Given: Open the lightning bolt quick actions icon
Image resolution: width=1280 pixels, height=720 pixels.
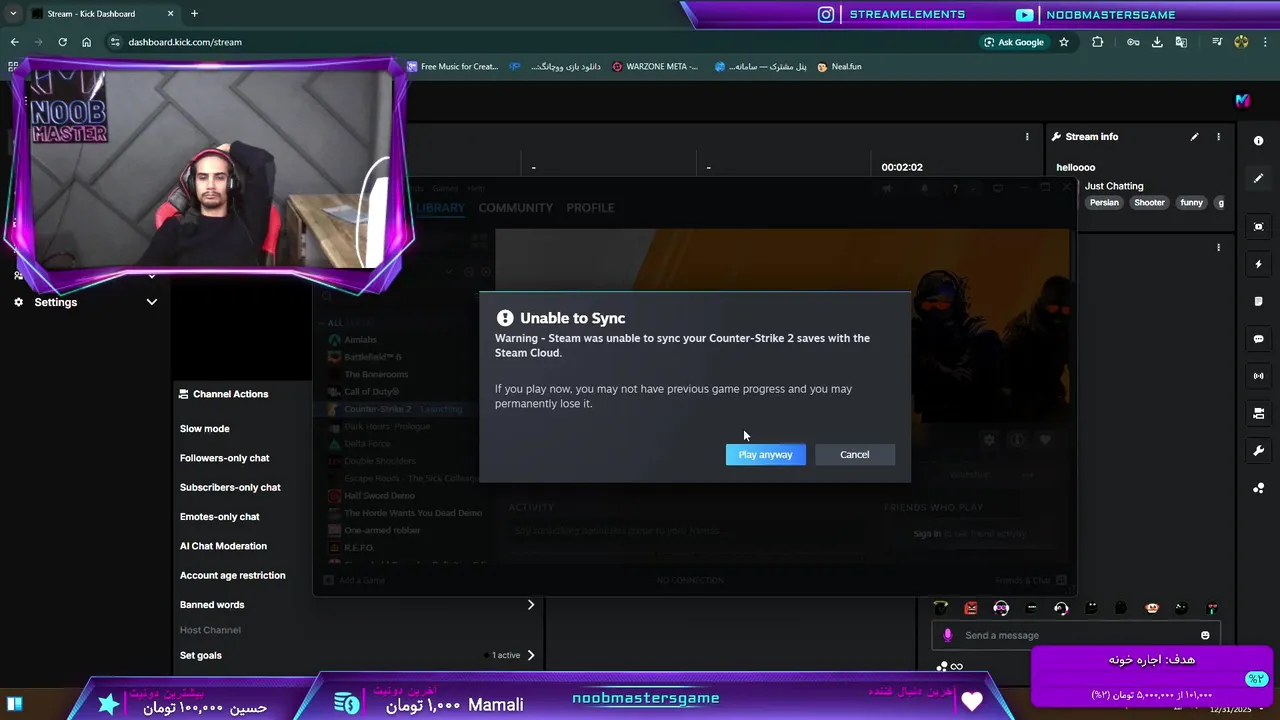Looking at the screenshot, I should click(x=1258, y=264).
